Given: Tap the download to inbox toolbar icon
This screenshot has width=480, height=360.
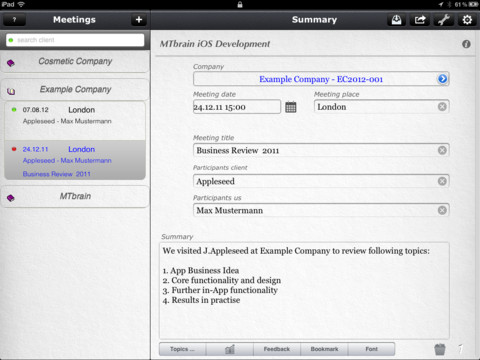Looking at the screenshot, I should [x=396, y=20].
